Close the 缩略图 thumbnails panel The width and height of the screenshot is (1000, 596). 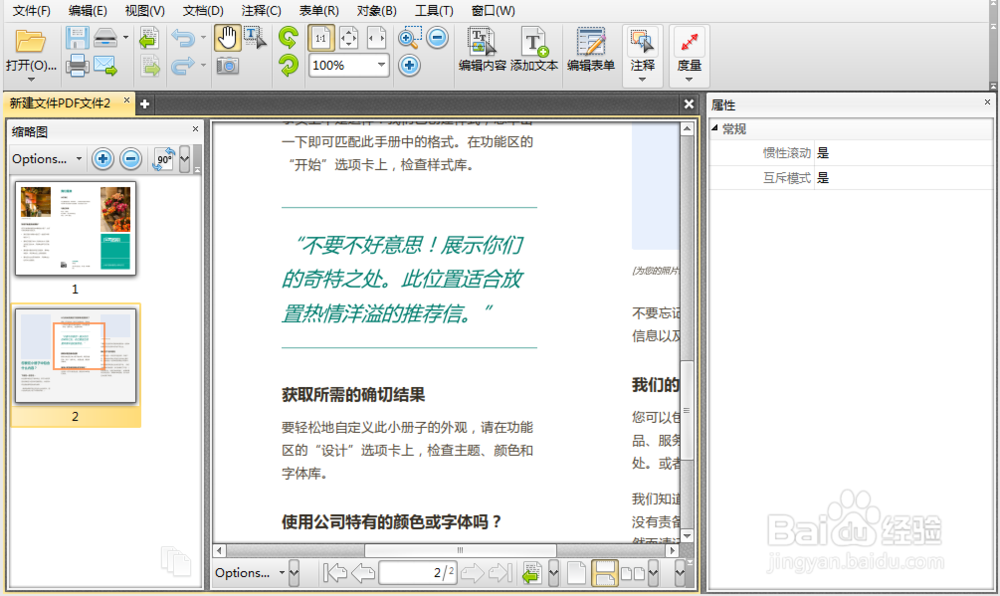195,129
